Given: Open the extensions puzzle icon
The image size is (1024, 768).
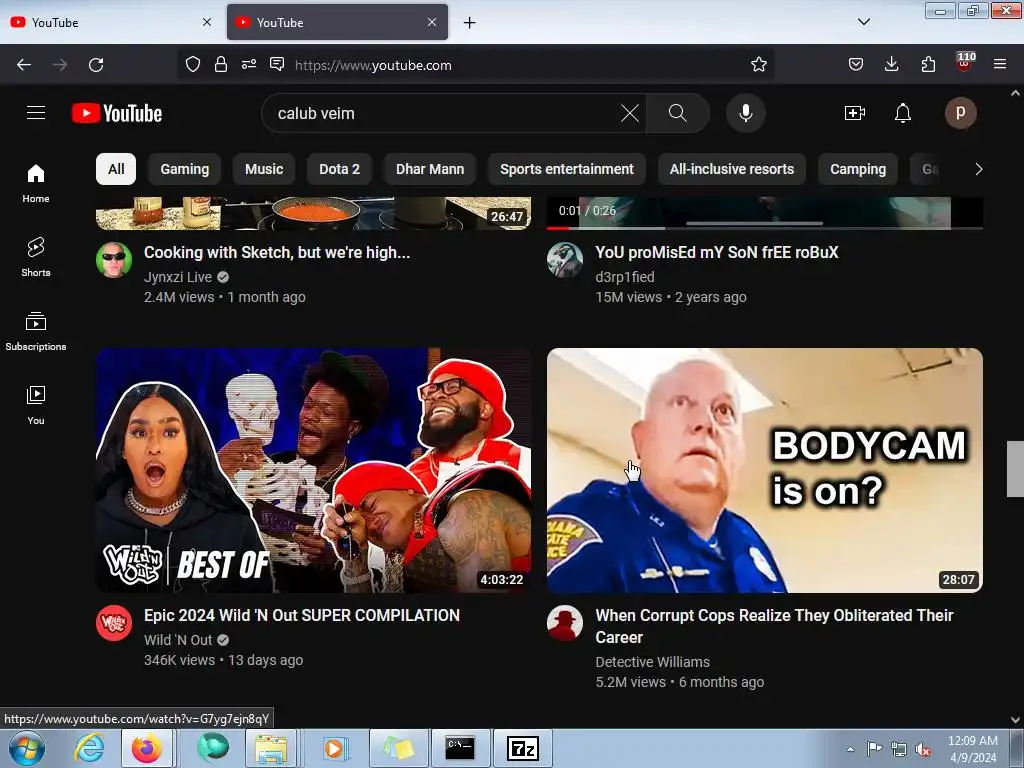Looking at the screenshot, I should [x=928, y=64].
